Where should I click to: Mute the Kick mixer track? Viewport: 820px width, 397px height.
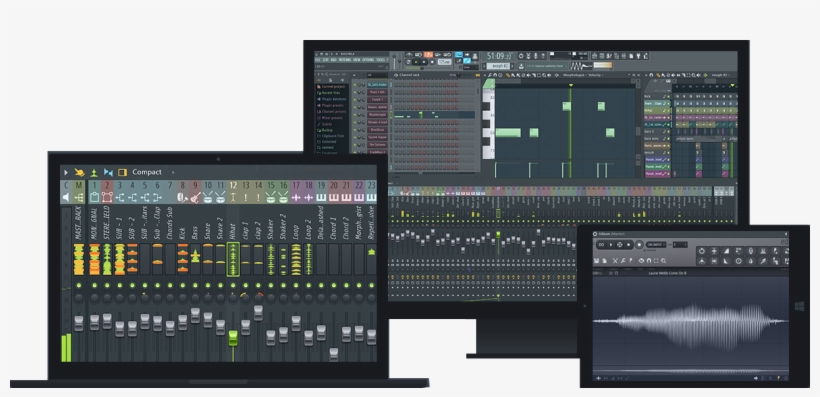(x=183, y=285)
